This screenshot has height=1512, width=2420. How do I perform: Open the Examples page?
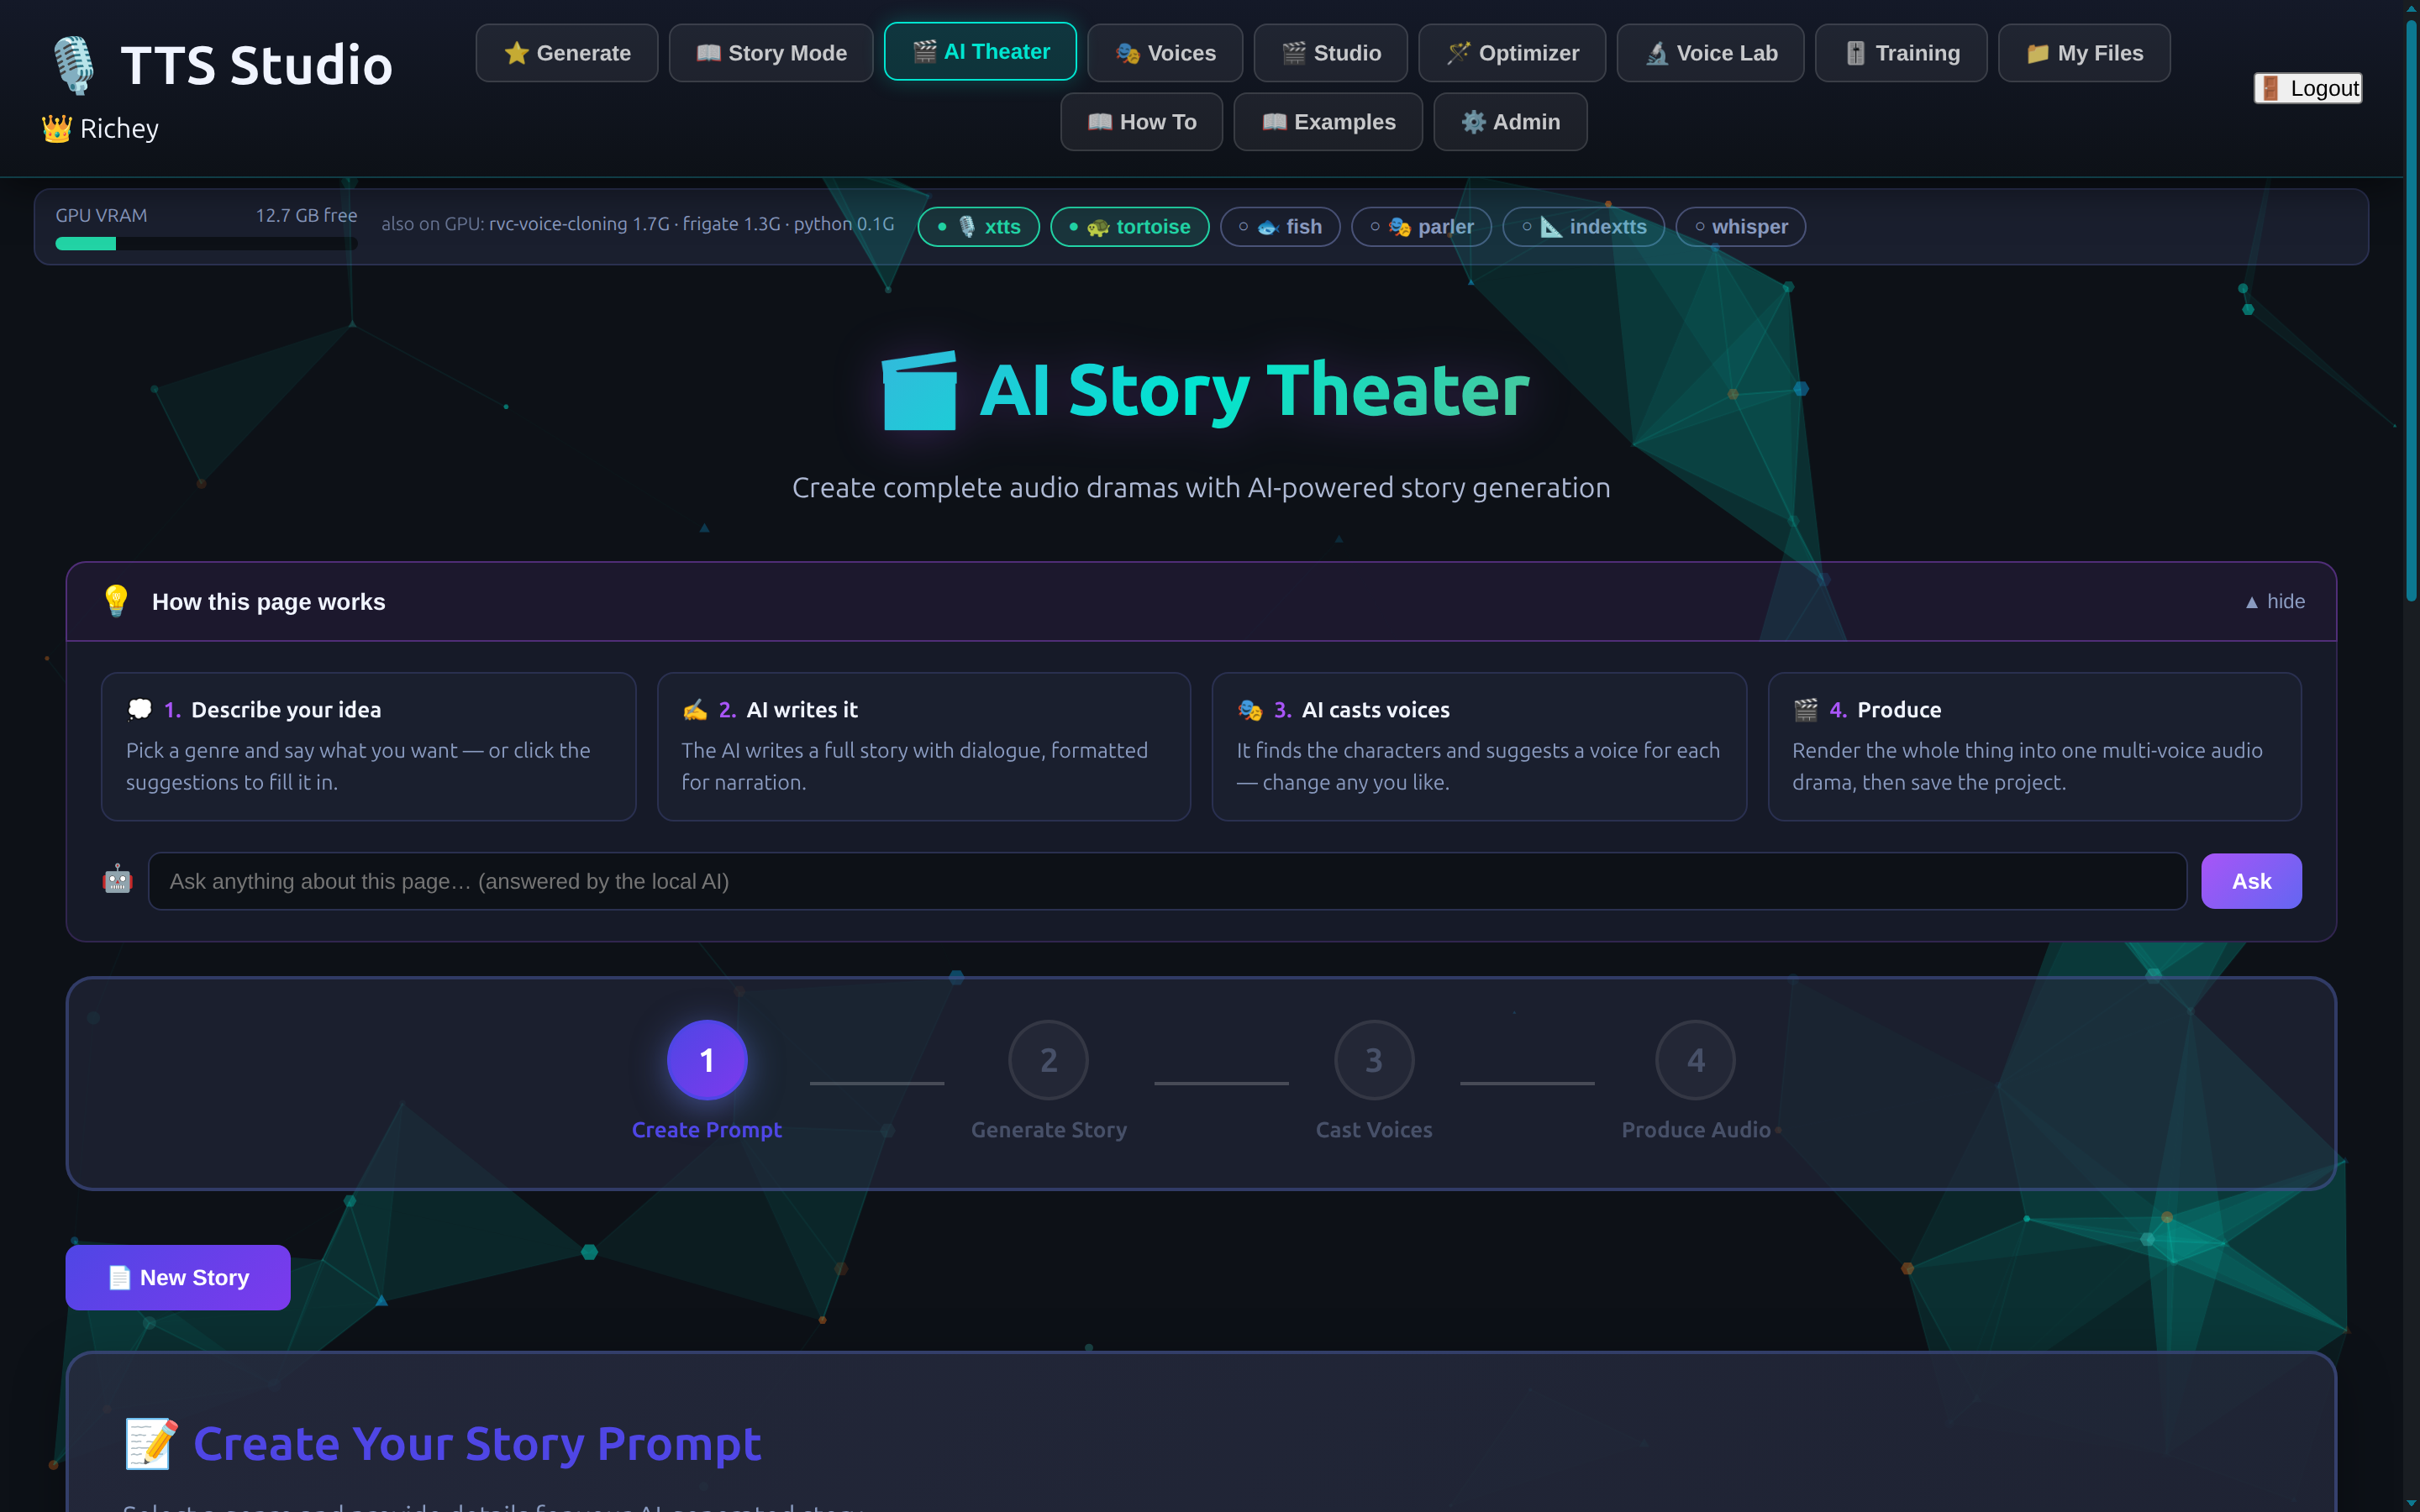(x=1328, y=122)
